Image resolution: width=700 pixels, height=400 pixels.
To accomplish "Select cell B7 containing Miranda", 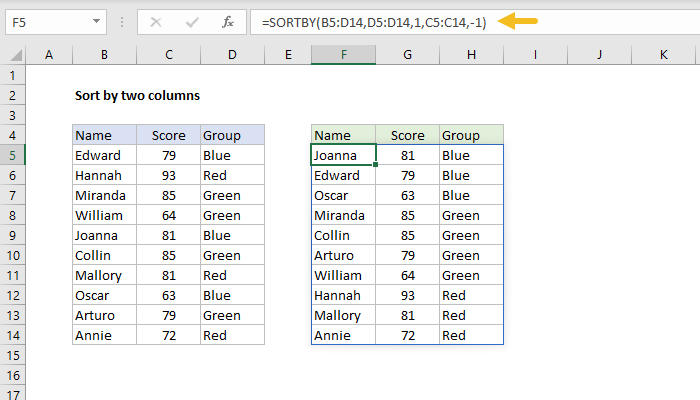I will click(x=104, y=196).
